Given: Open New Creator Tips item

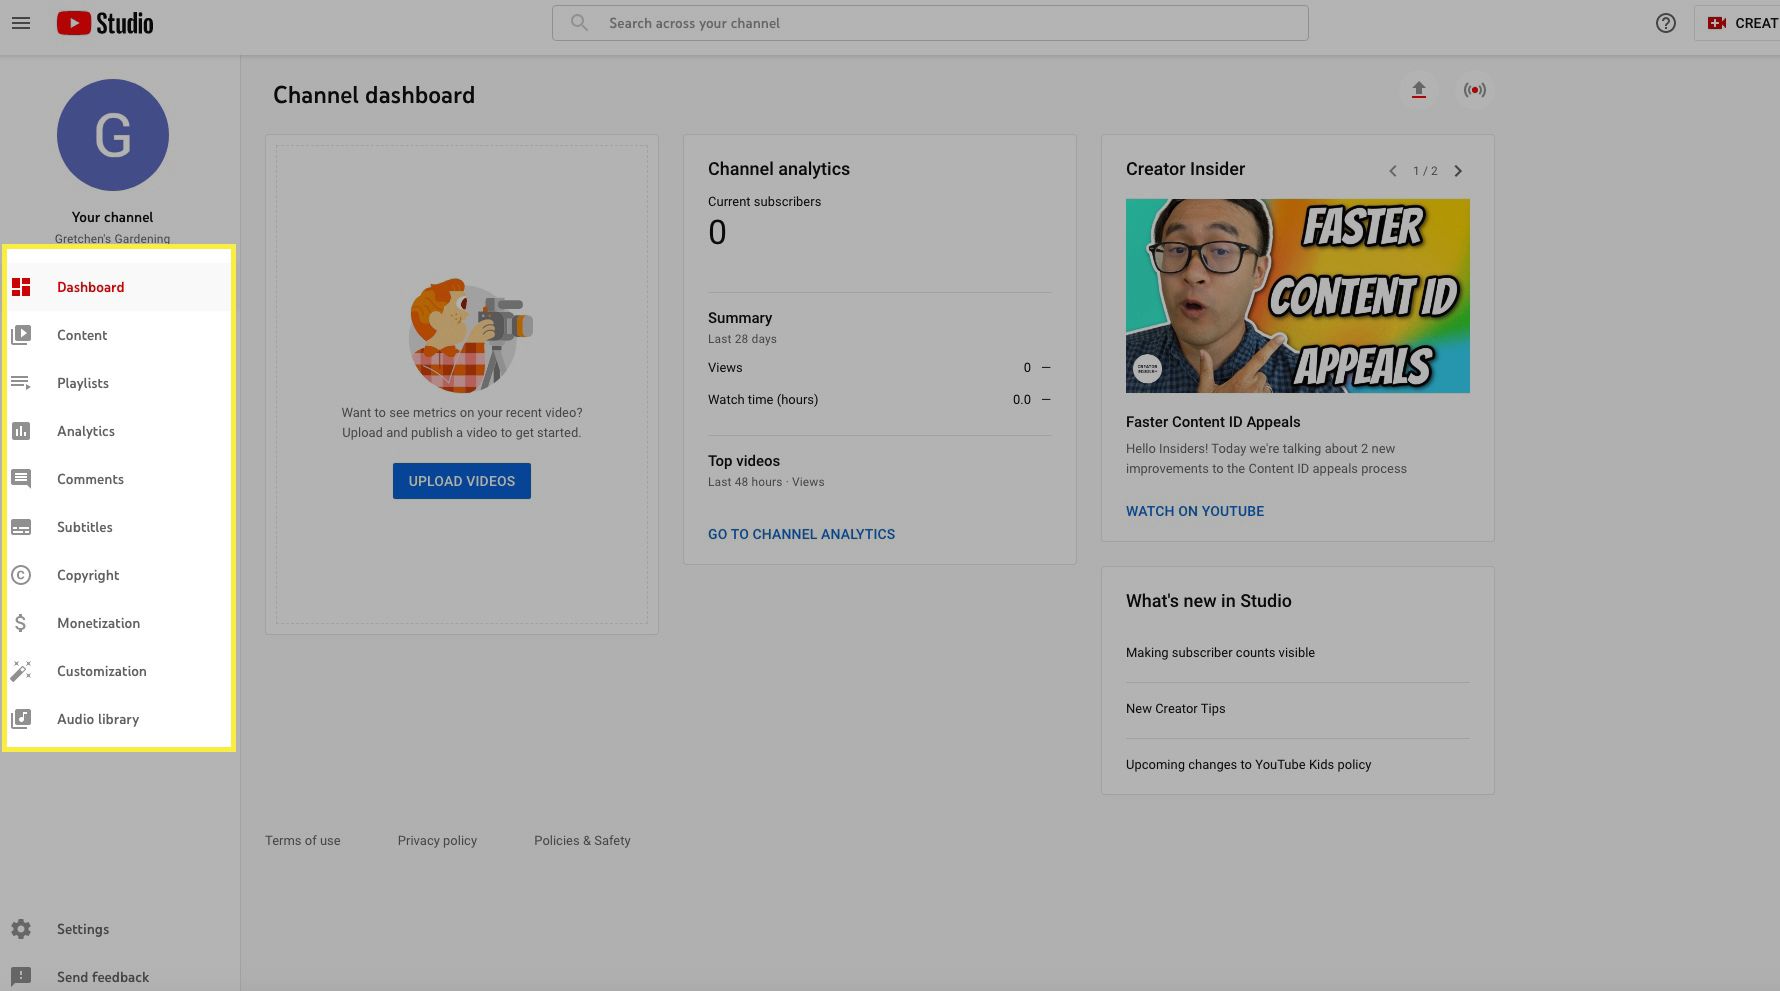Looking at the screenshot, I should coord(1175,709).
